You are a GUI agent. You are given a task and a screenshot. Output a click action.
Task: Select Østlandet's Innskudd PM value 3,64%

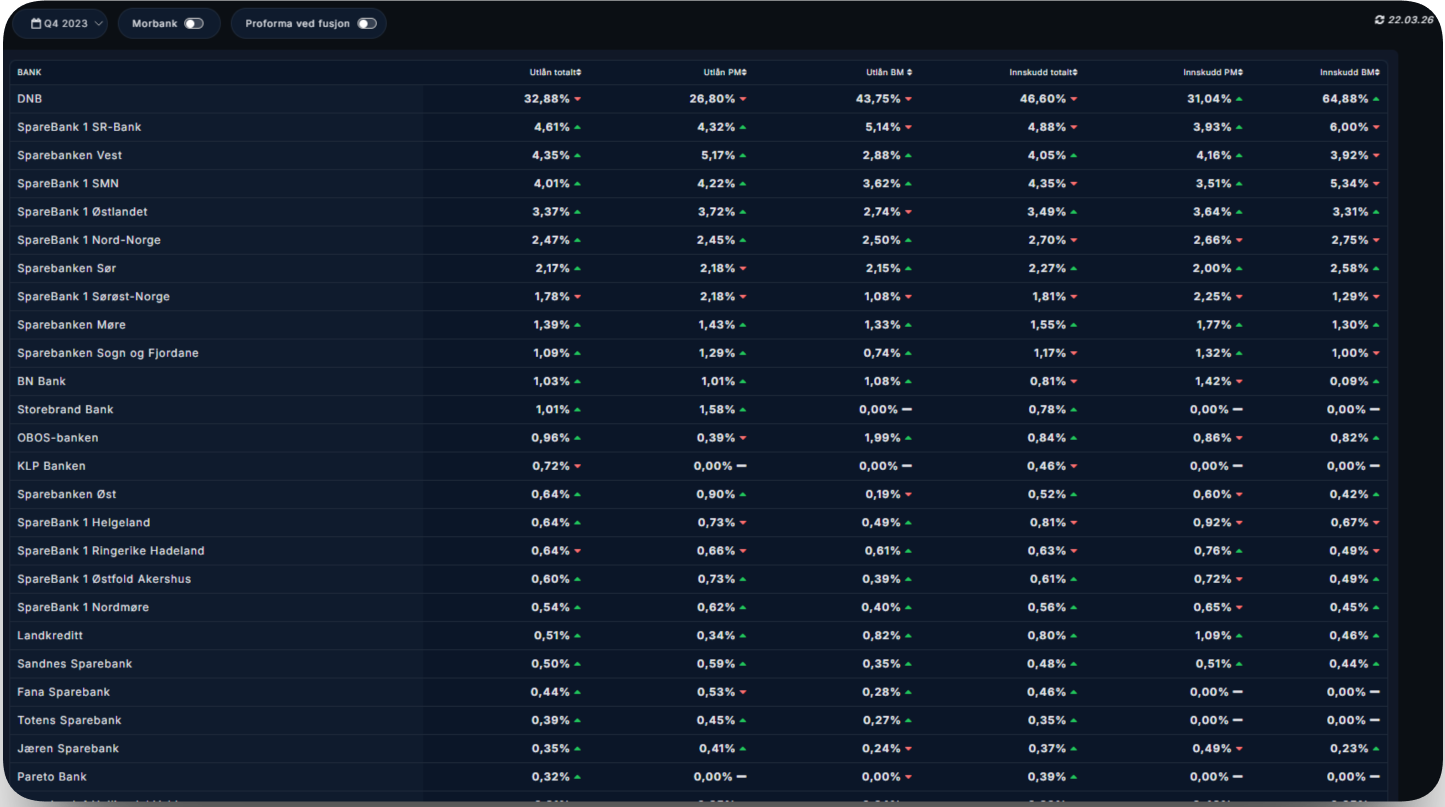pos(1213,212)
